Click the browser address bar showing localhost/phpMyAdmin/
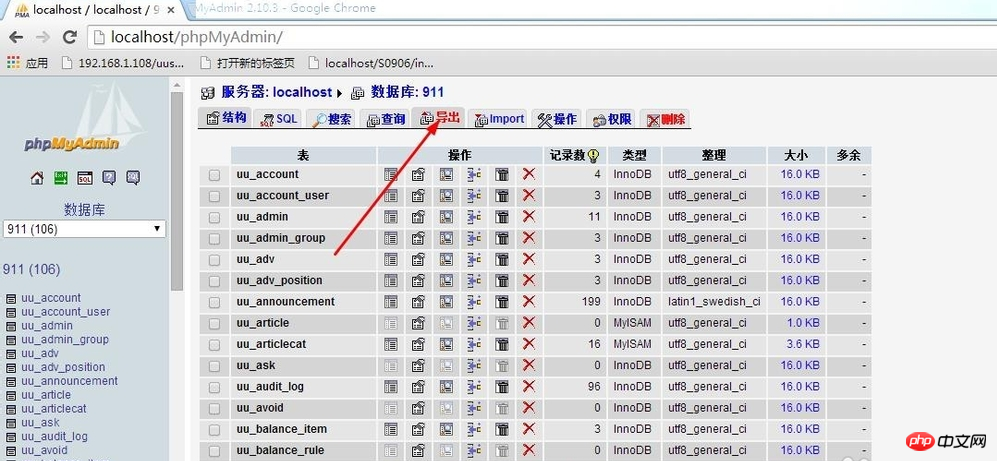 (500, 37)
